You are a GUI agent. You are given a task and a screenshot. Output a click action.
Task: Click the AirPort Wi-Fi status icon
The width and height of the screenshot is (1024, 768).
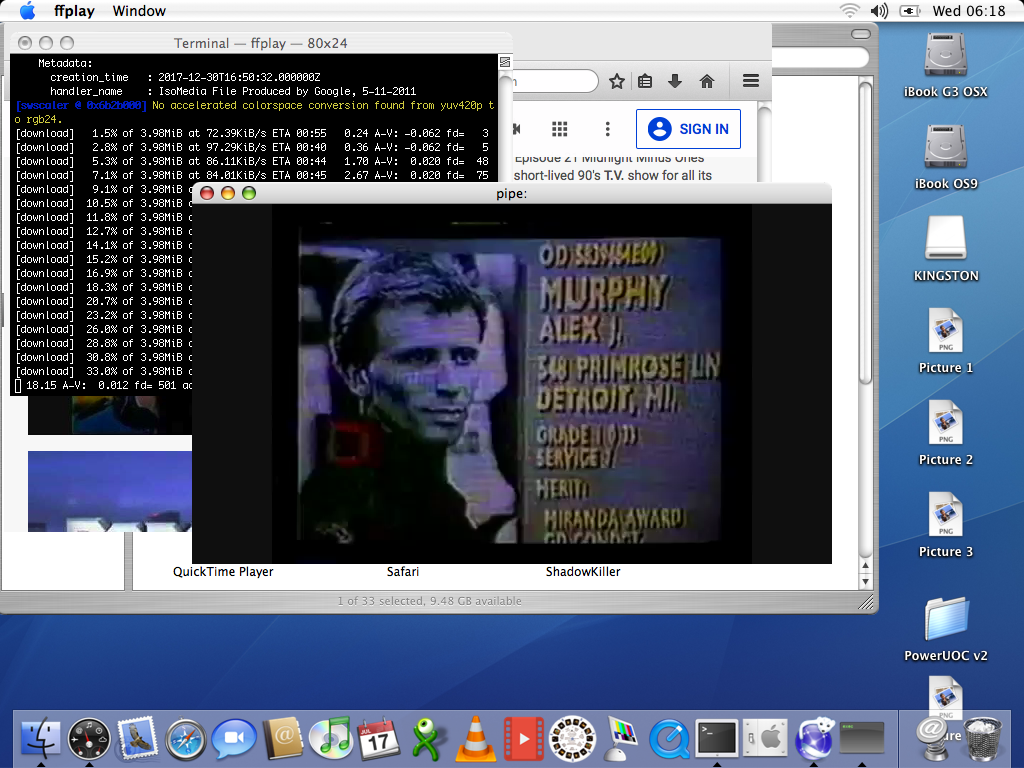click(850, 10)
